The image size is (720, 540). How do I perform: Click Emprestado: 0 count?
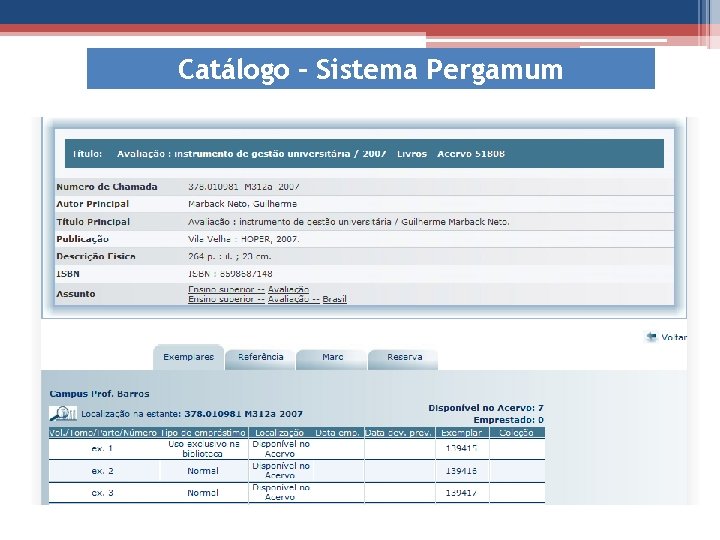508,420
